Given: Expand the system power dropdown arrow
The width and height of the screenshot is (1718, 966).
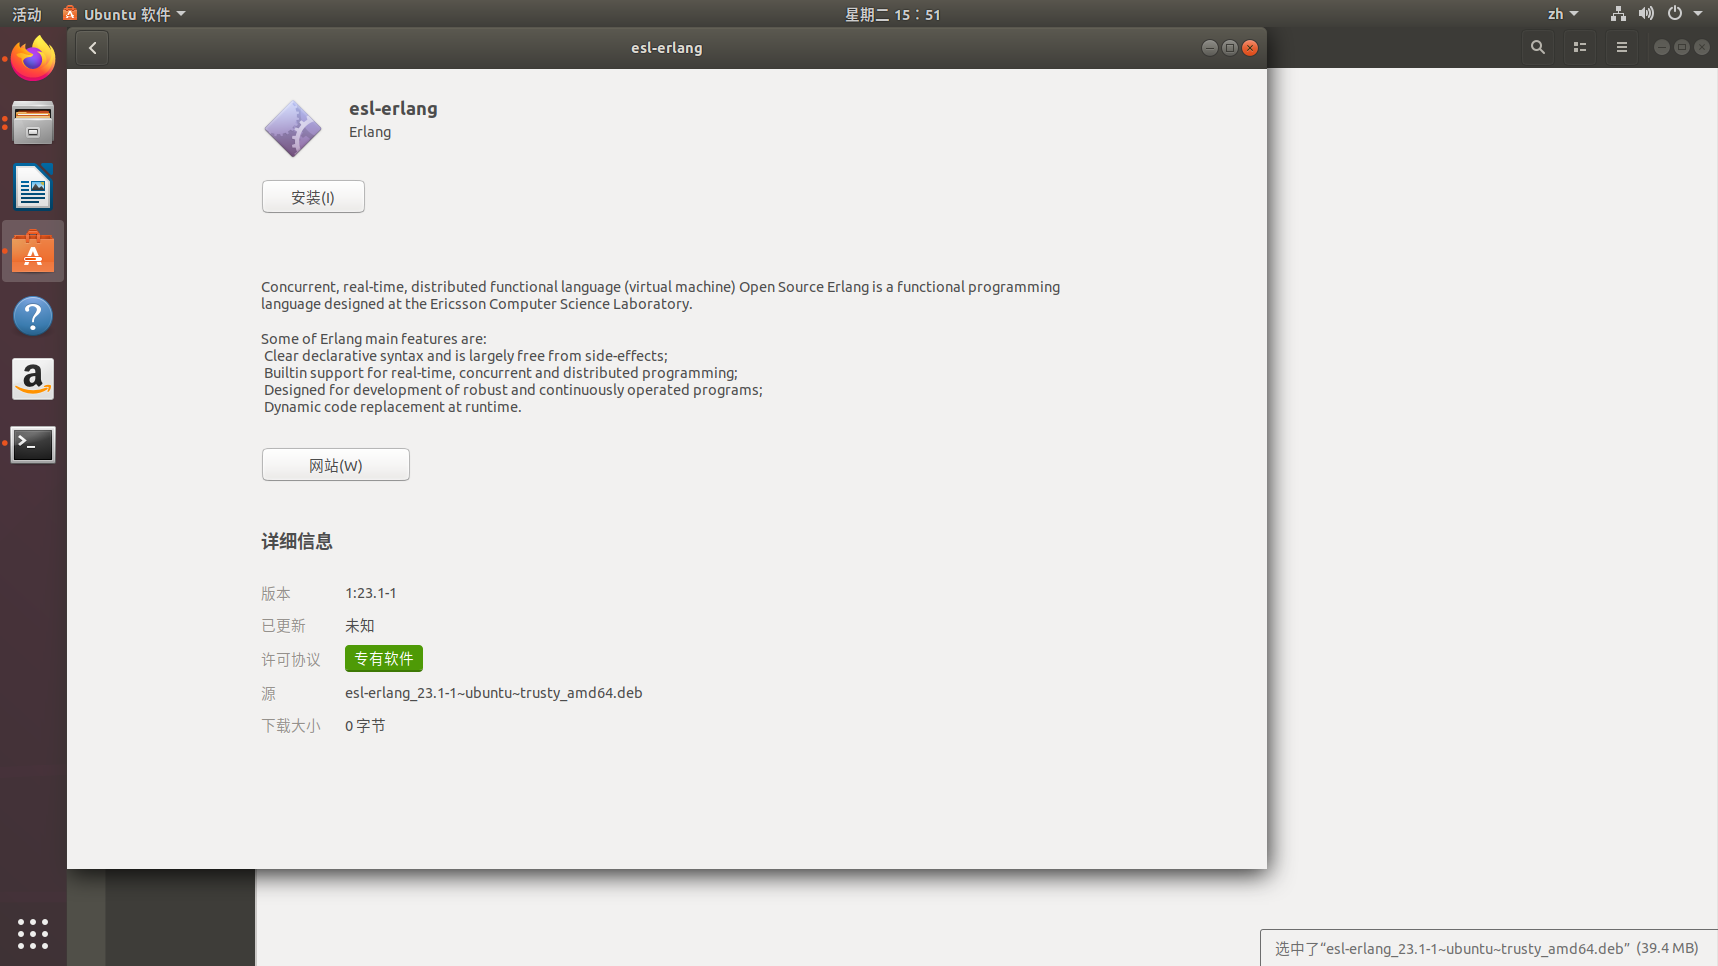Looking at the screenshot, I should pyautogui.click(x=1697, y=13).
